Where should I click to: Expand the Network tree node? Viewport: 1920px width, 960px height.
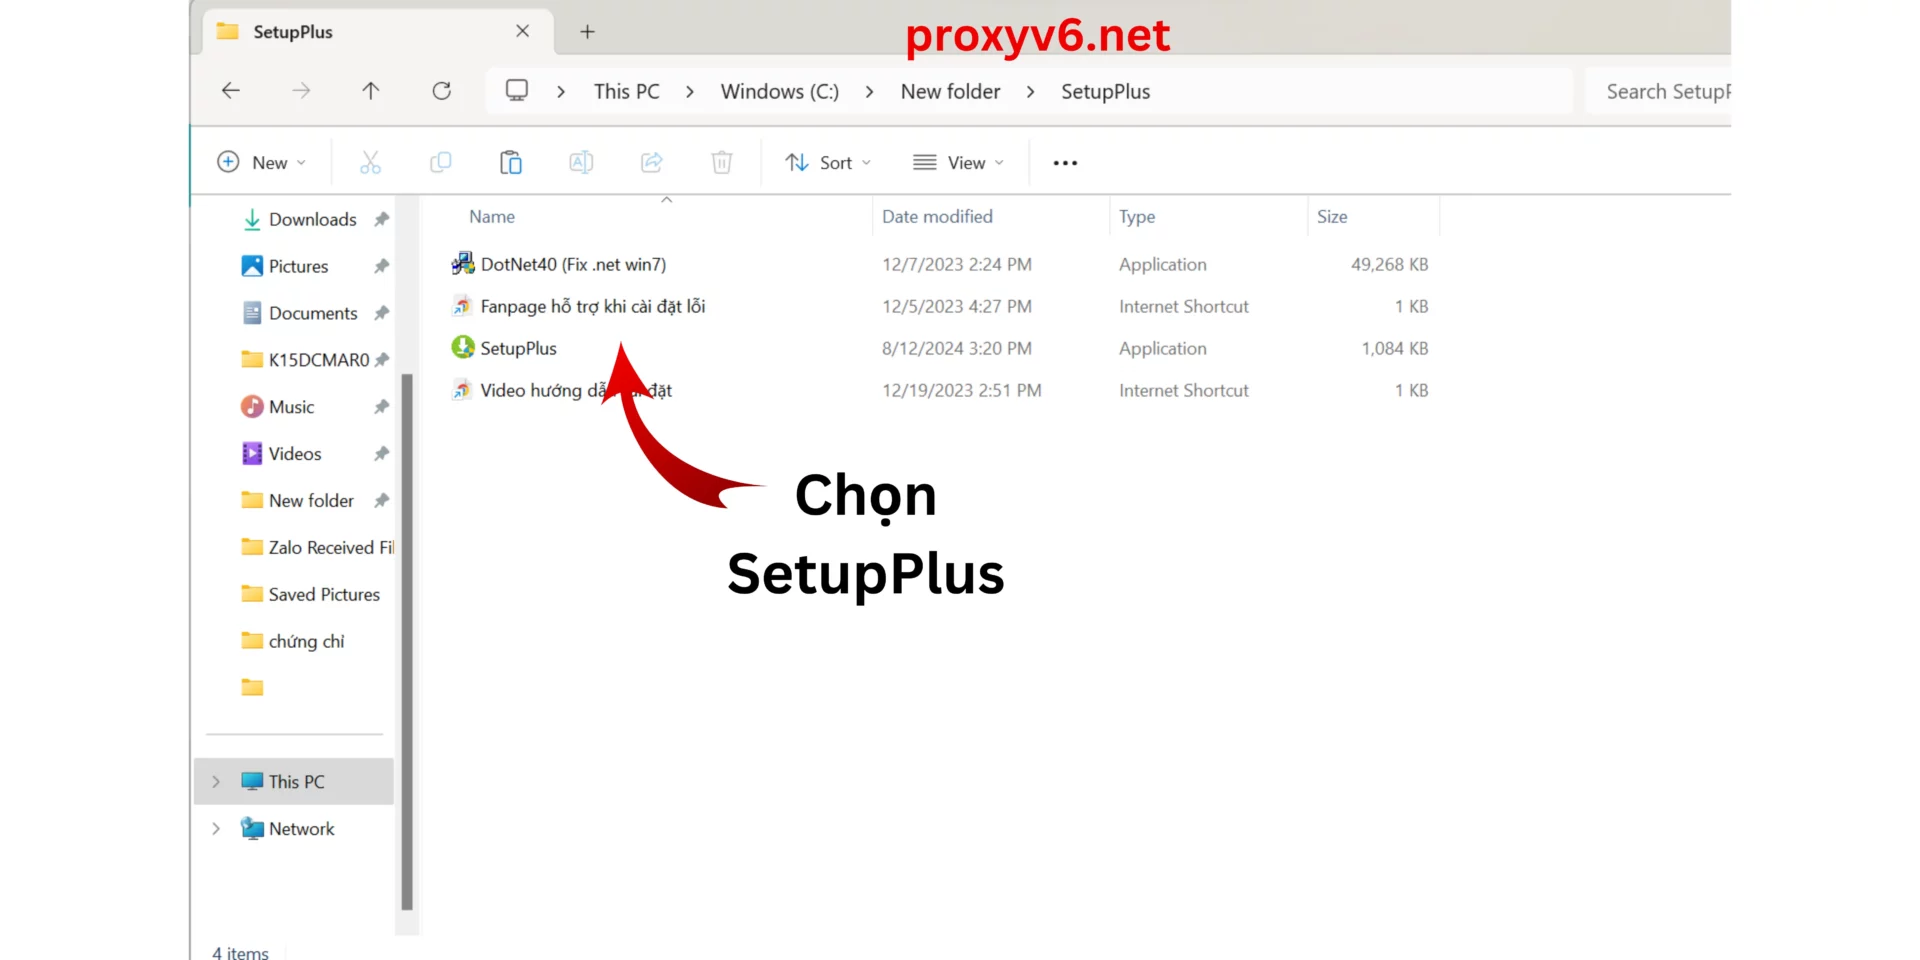point(216,828)
